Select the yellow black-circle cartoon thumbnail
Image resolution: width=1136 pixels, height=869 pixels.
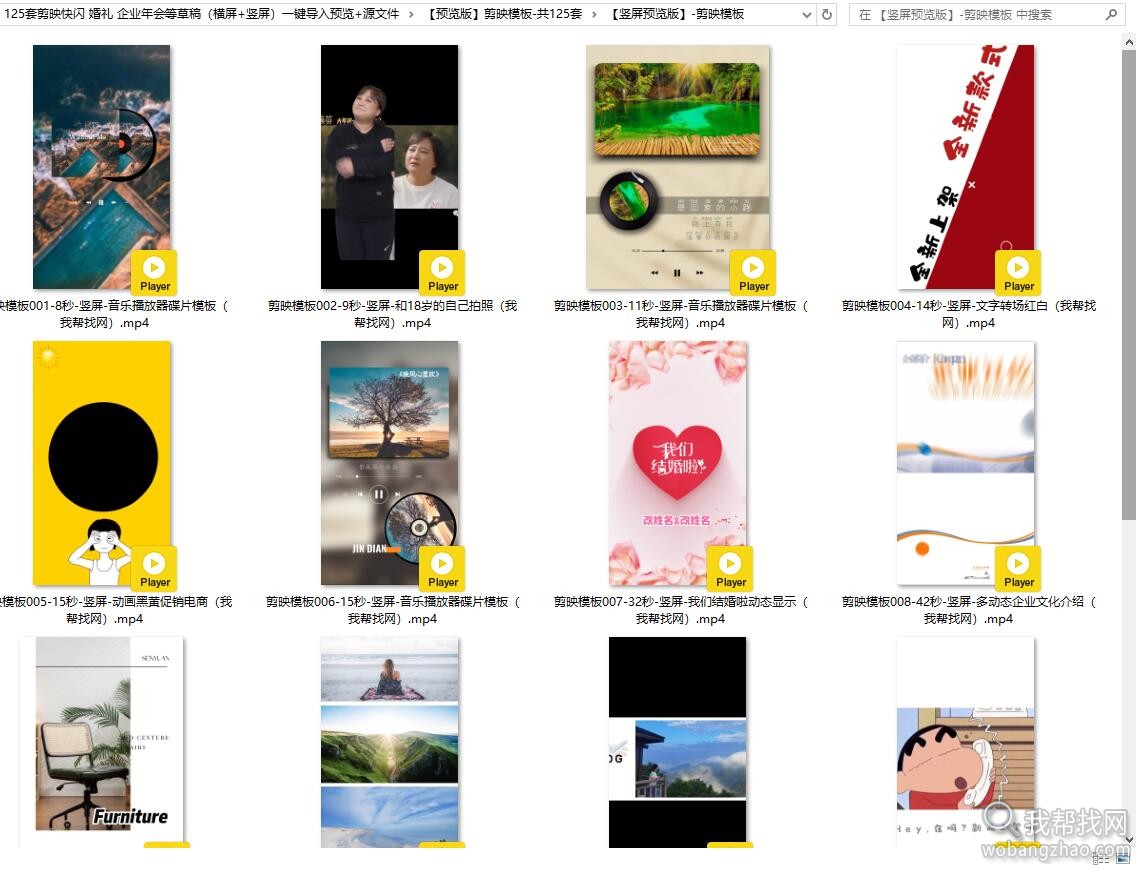[x=101, y=462]
